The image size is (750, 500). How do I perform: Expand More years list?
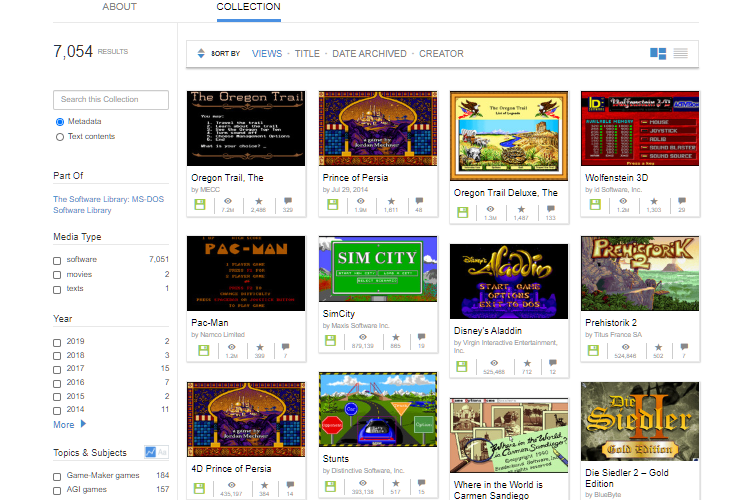(x=69, y=424)
